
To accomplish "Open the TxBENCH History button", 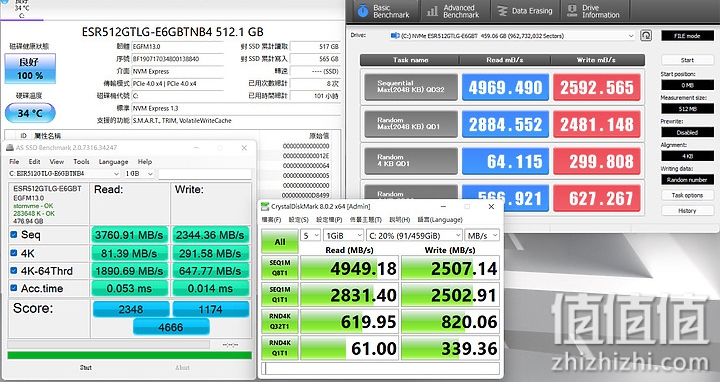I will [x=687, y=211].
